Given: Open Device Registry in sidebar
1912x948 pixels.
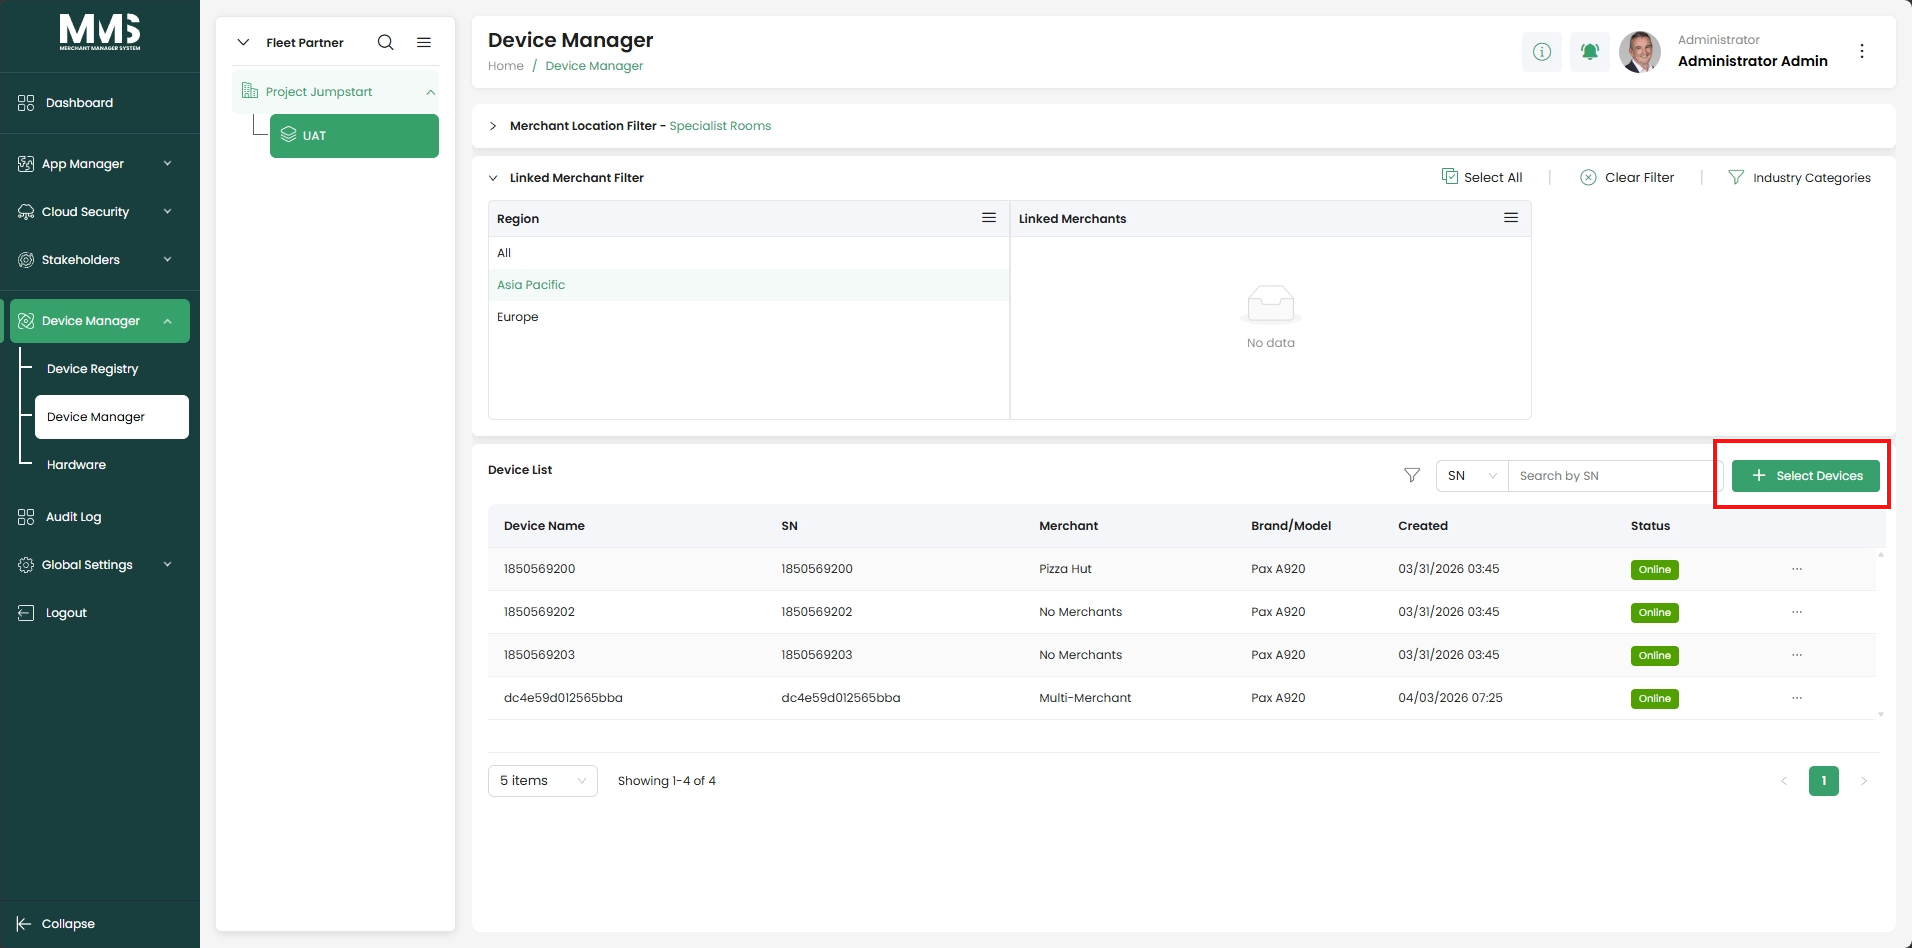Looking at the screenshot, I should (93, 369).
